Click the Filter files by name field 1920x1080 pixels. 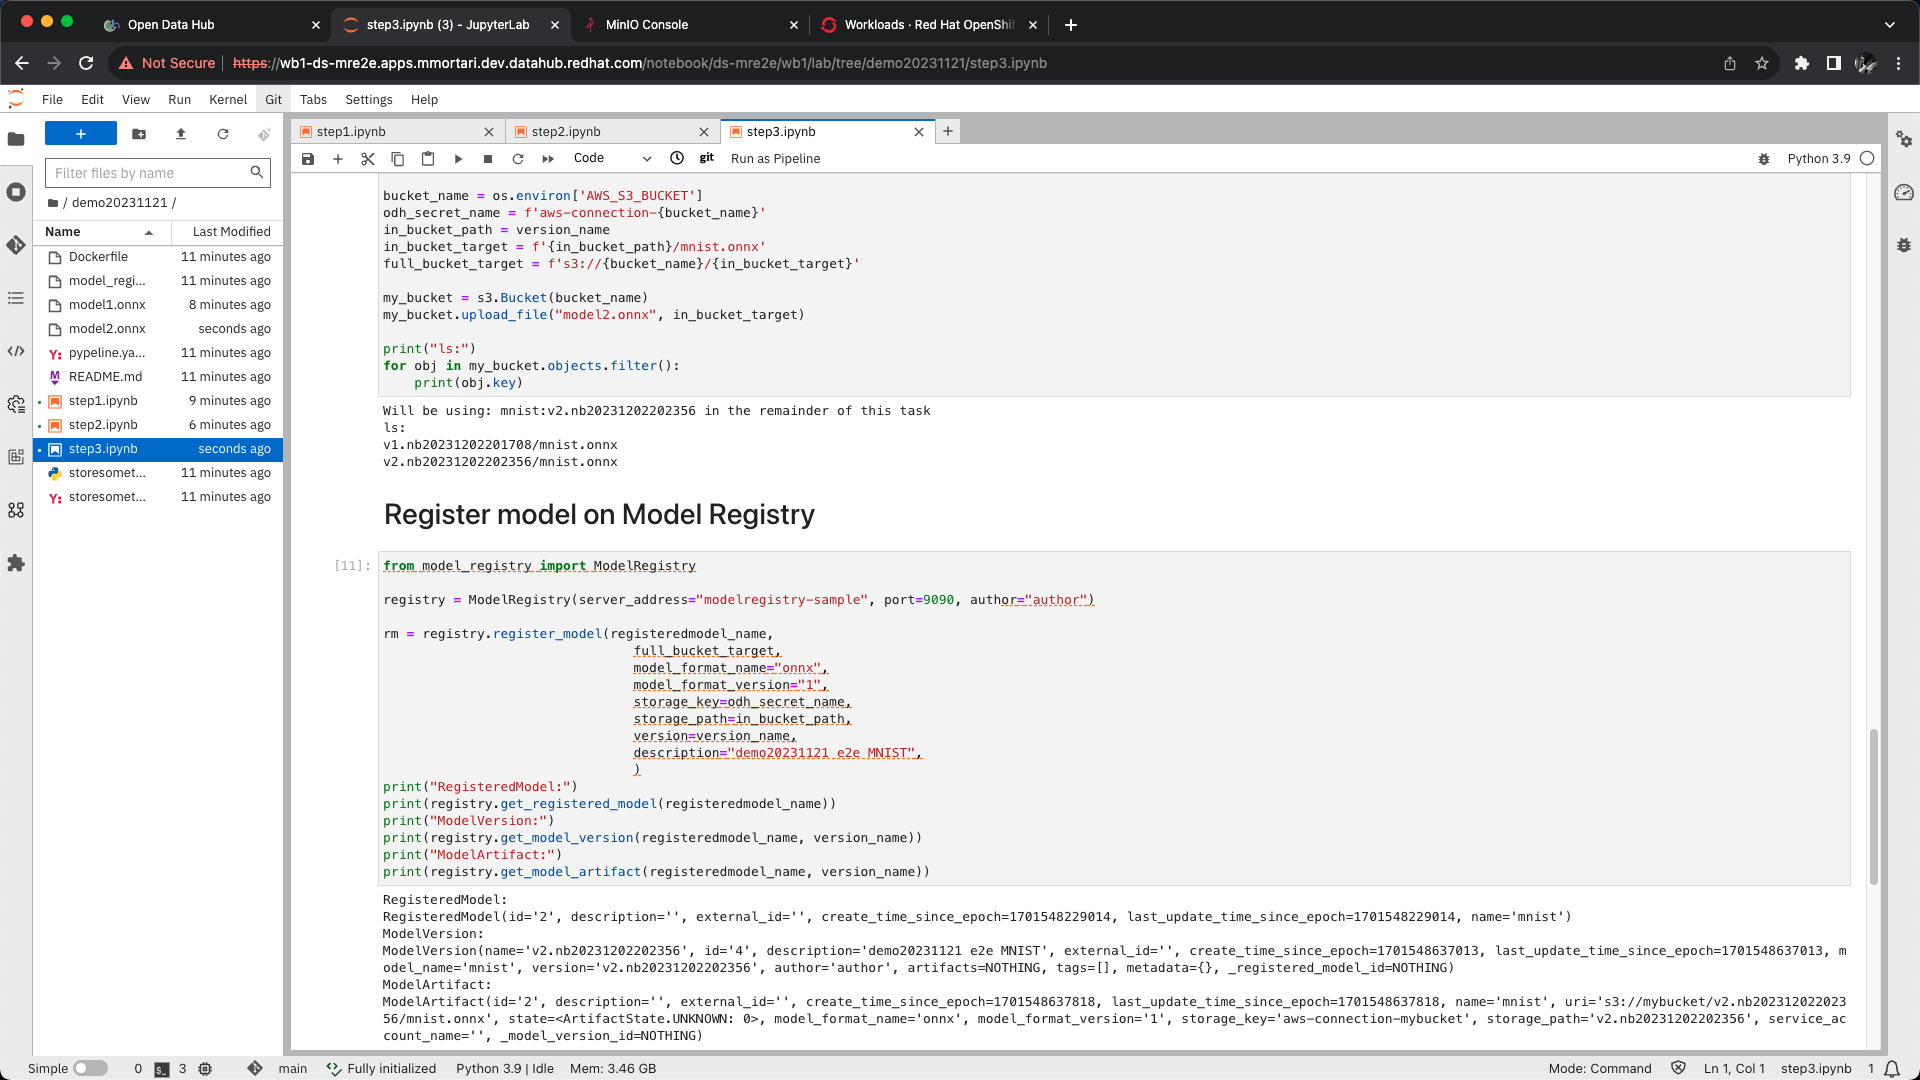point(150,173)
